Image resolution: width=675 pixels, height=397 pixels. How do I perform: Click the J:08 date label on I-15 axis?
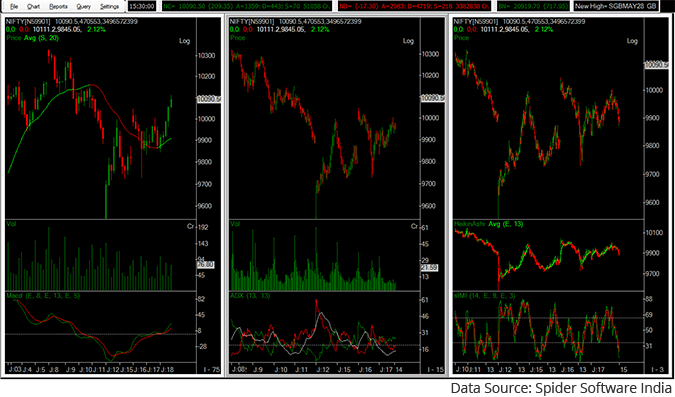[238, 369]
